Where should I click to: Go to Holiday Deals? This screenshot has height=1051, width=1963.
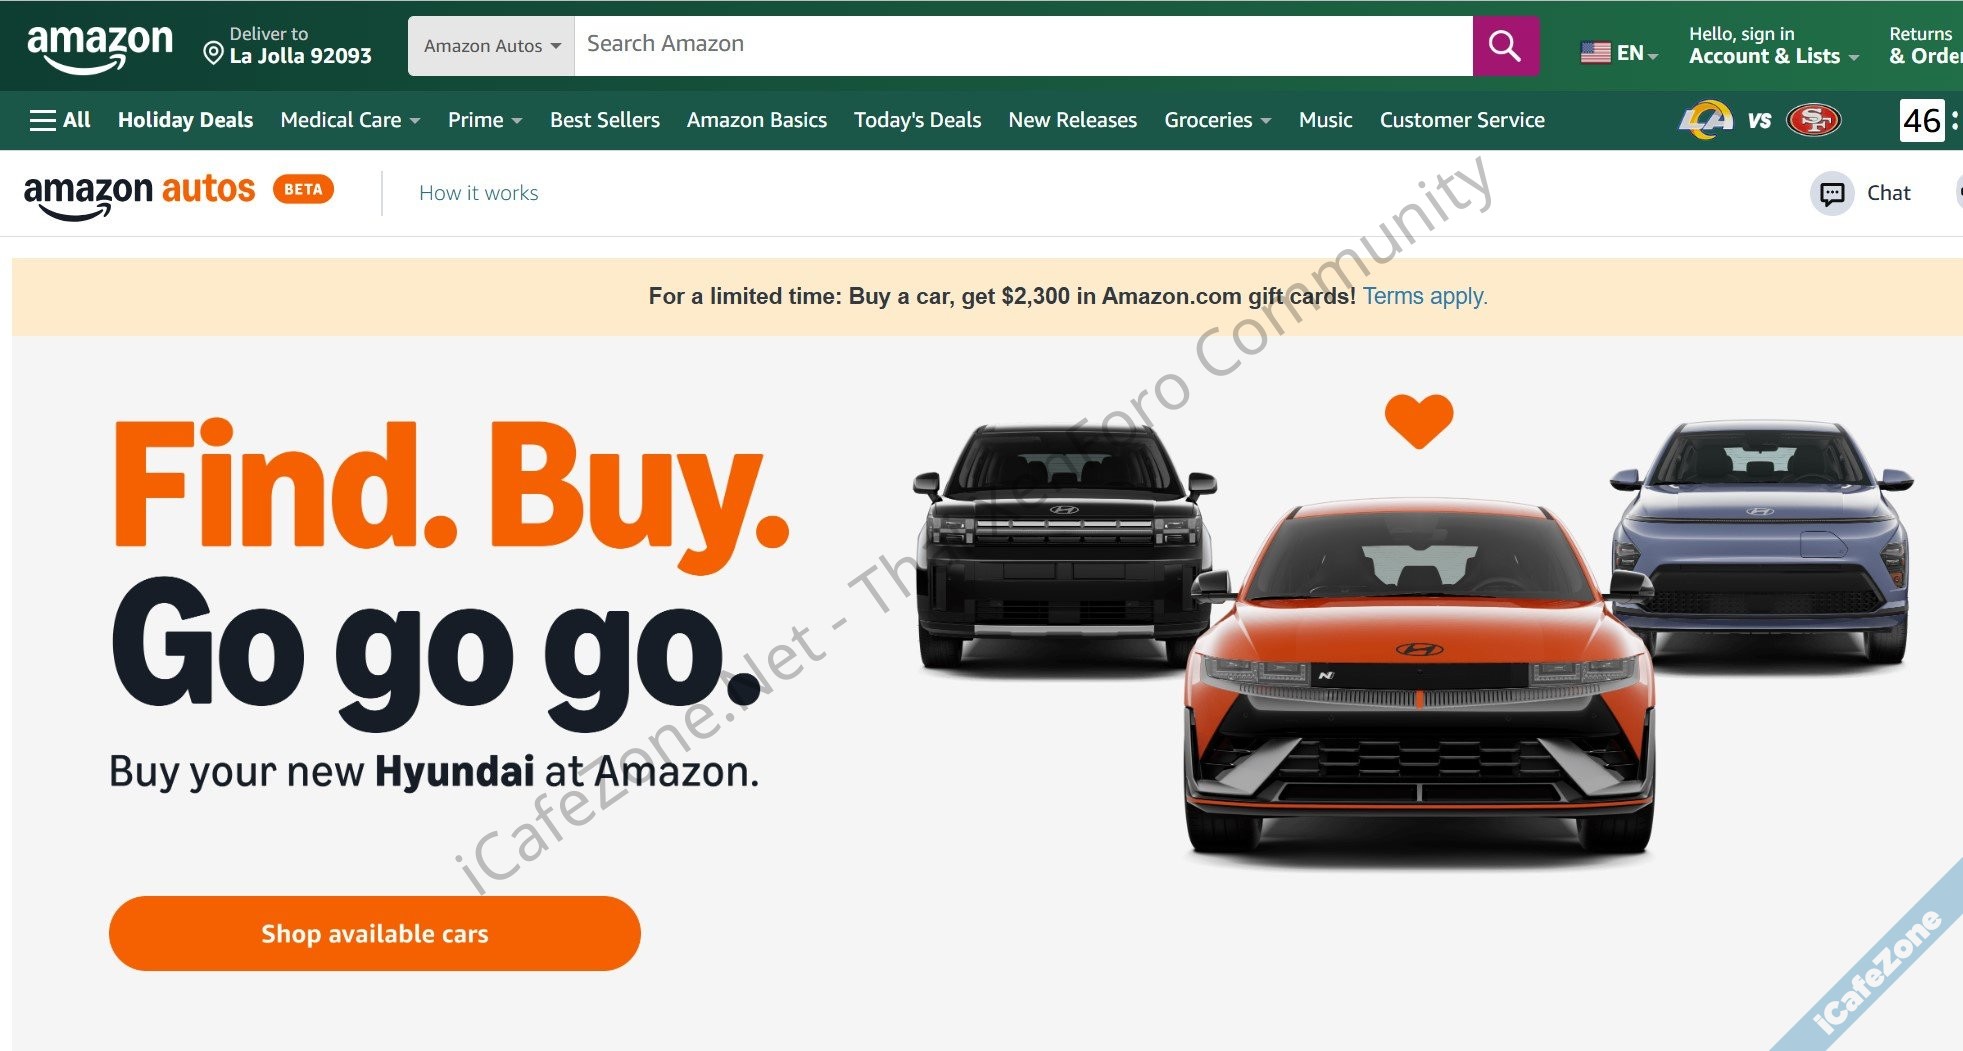point(185,120)
